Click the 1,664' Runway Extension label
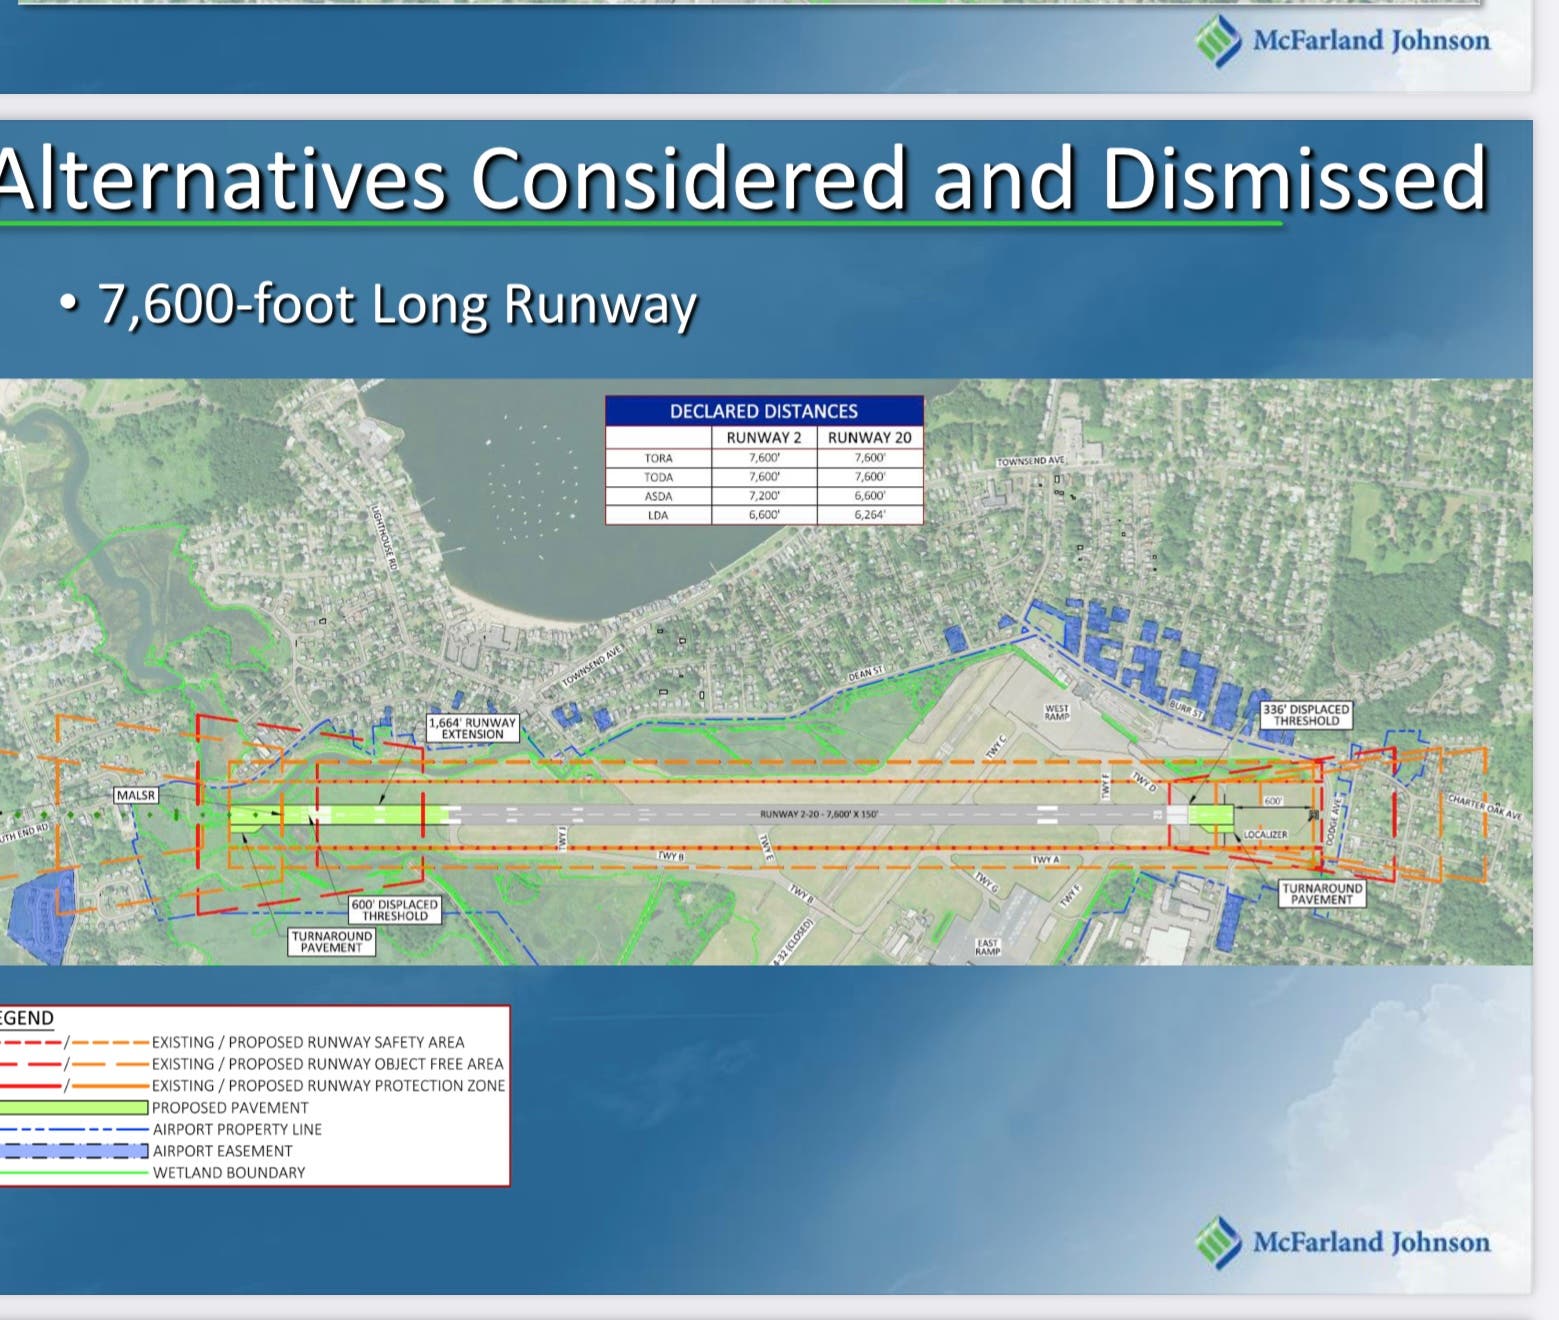1559x1320 pixels. pyautogui.click(x=473, y=728)
